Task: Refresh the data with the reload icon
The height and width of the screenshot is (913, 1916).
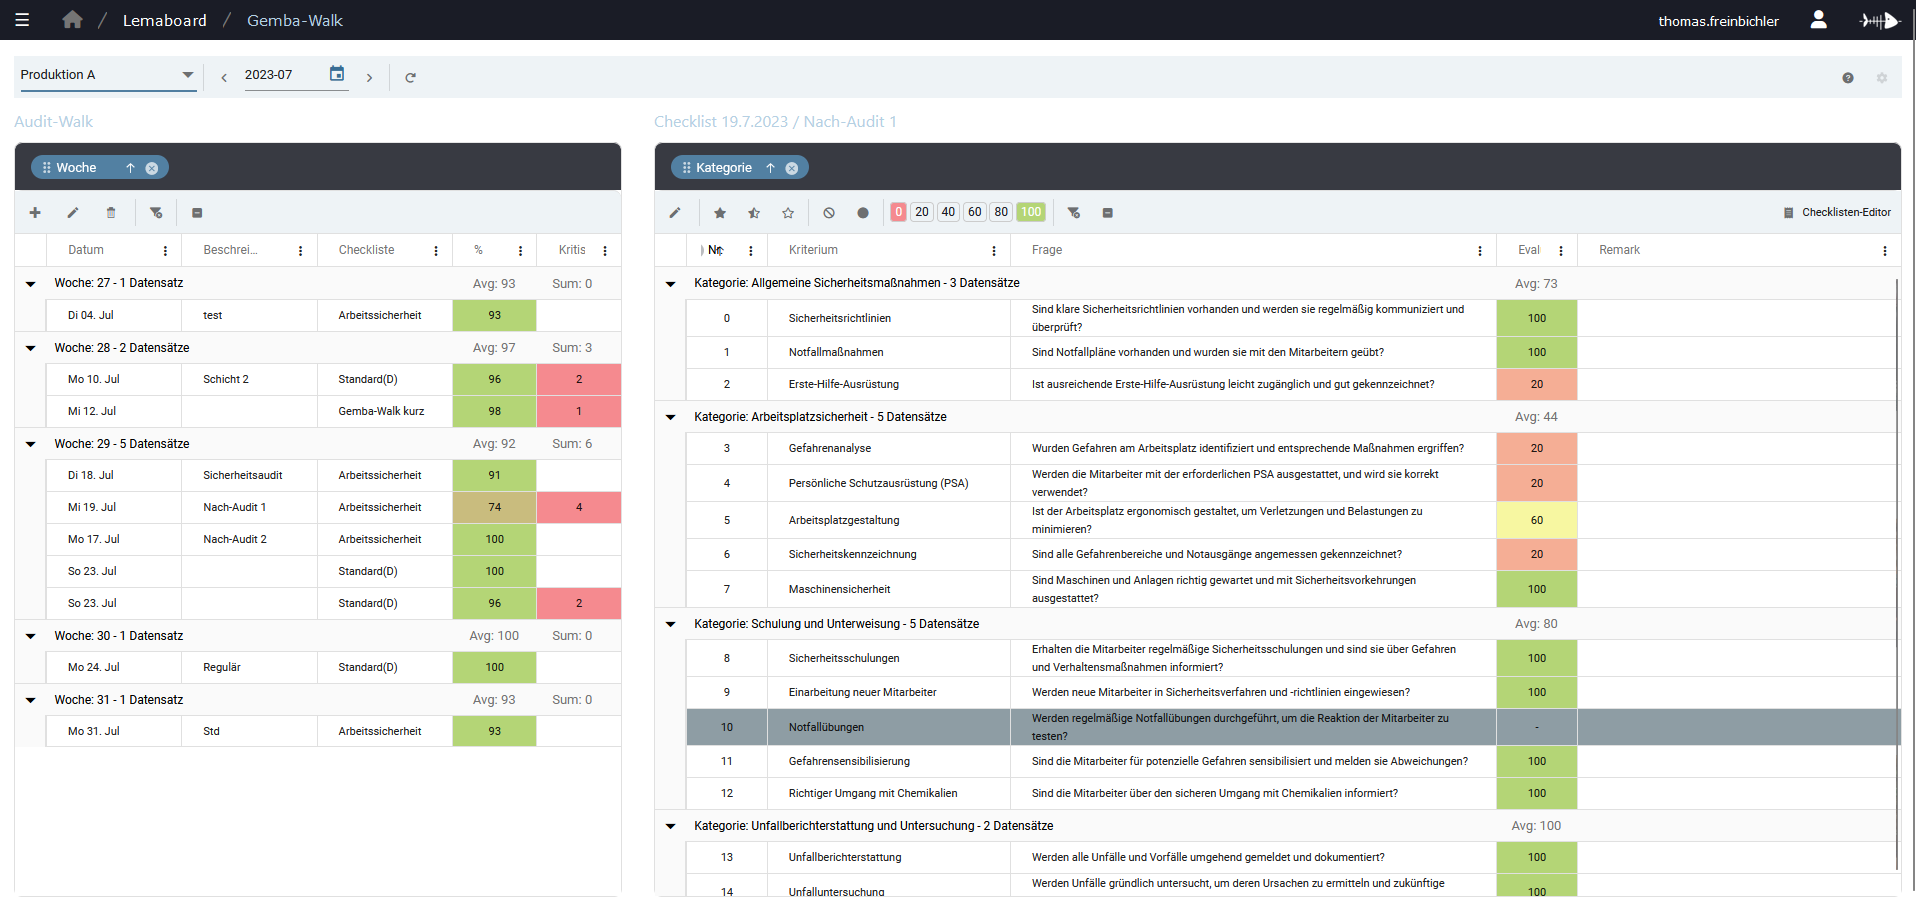Action: click(410, 77)
